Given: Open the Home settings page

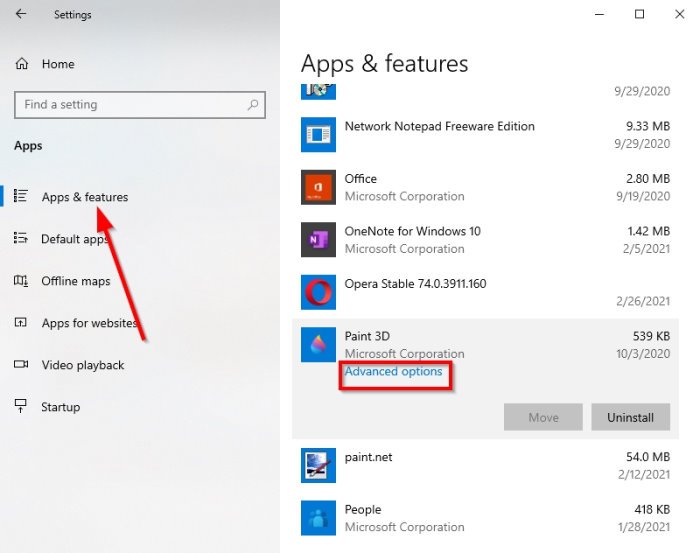Looking at the screenshot, I should pos(57,64).
